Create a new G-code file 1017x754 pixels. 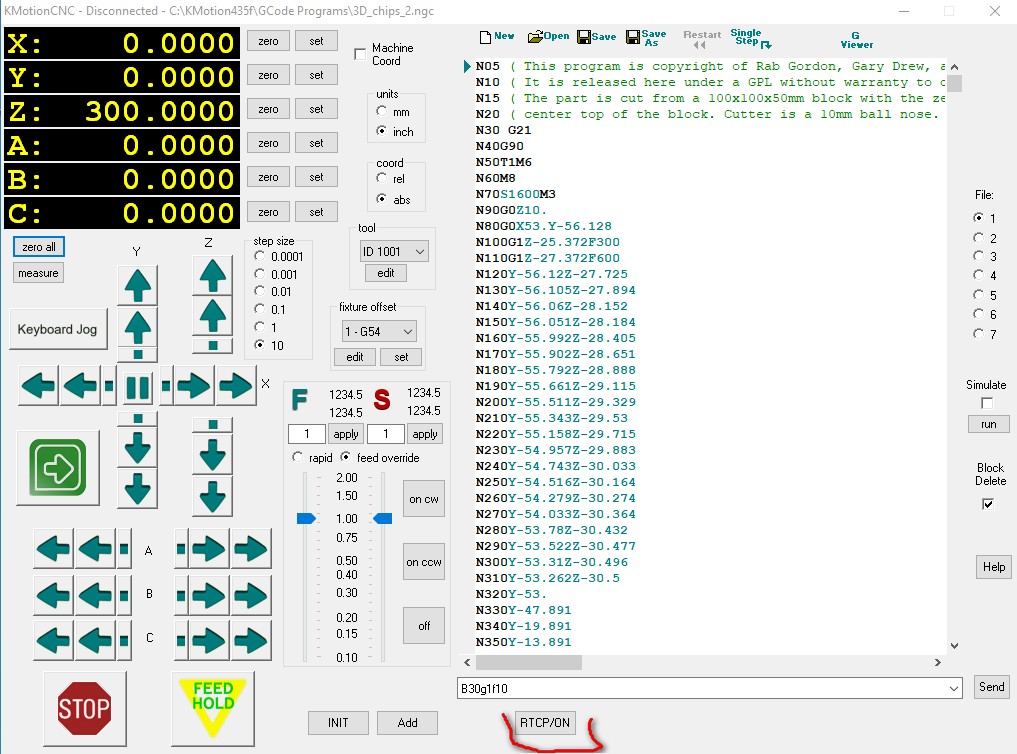pos(497,37)
